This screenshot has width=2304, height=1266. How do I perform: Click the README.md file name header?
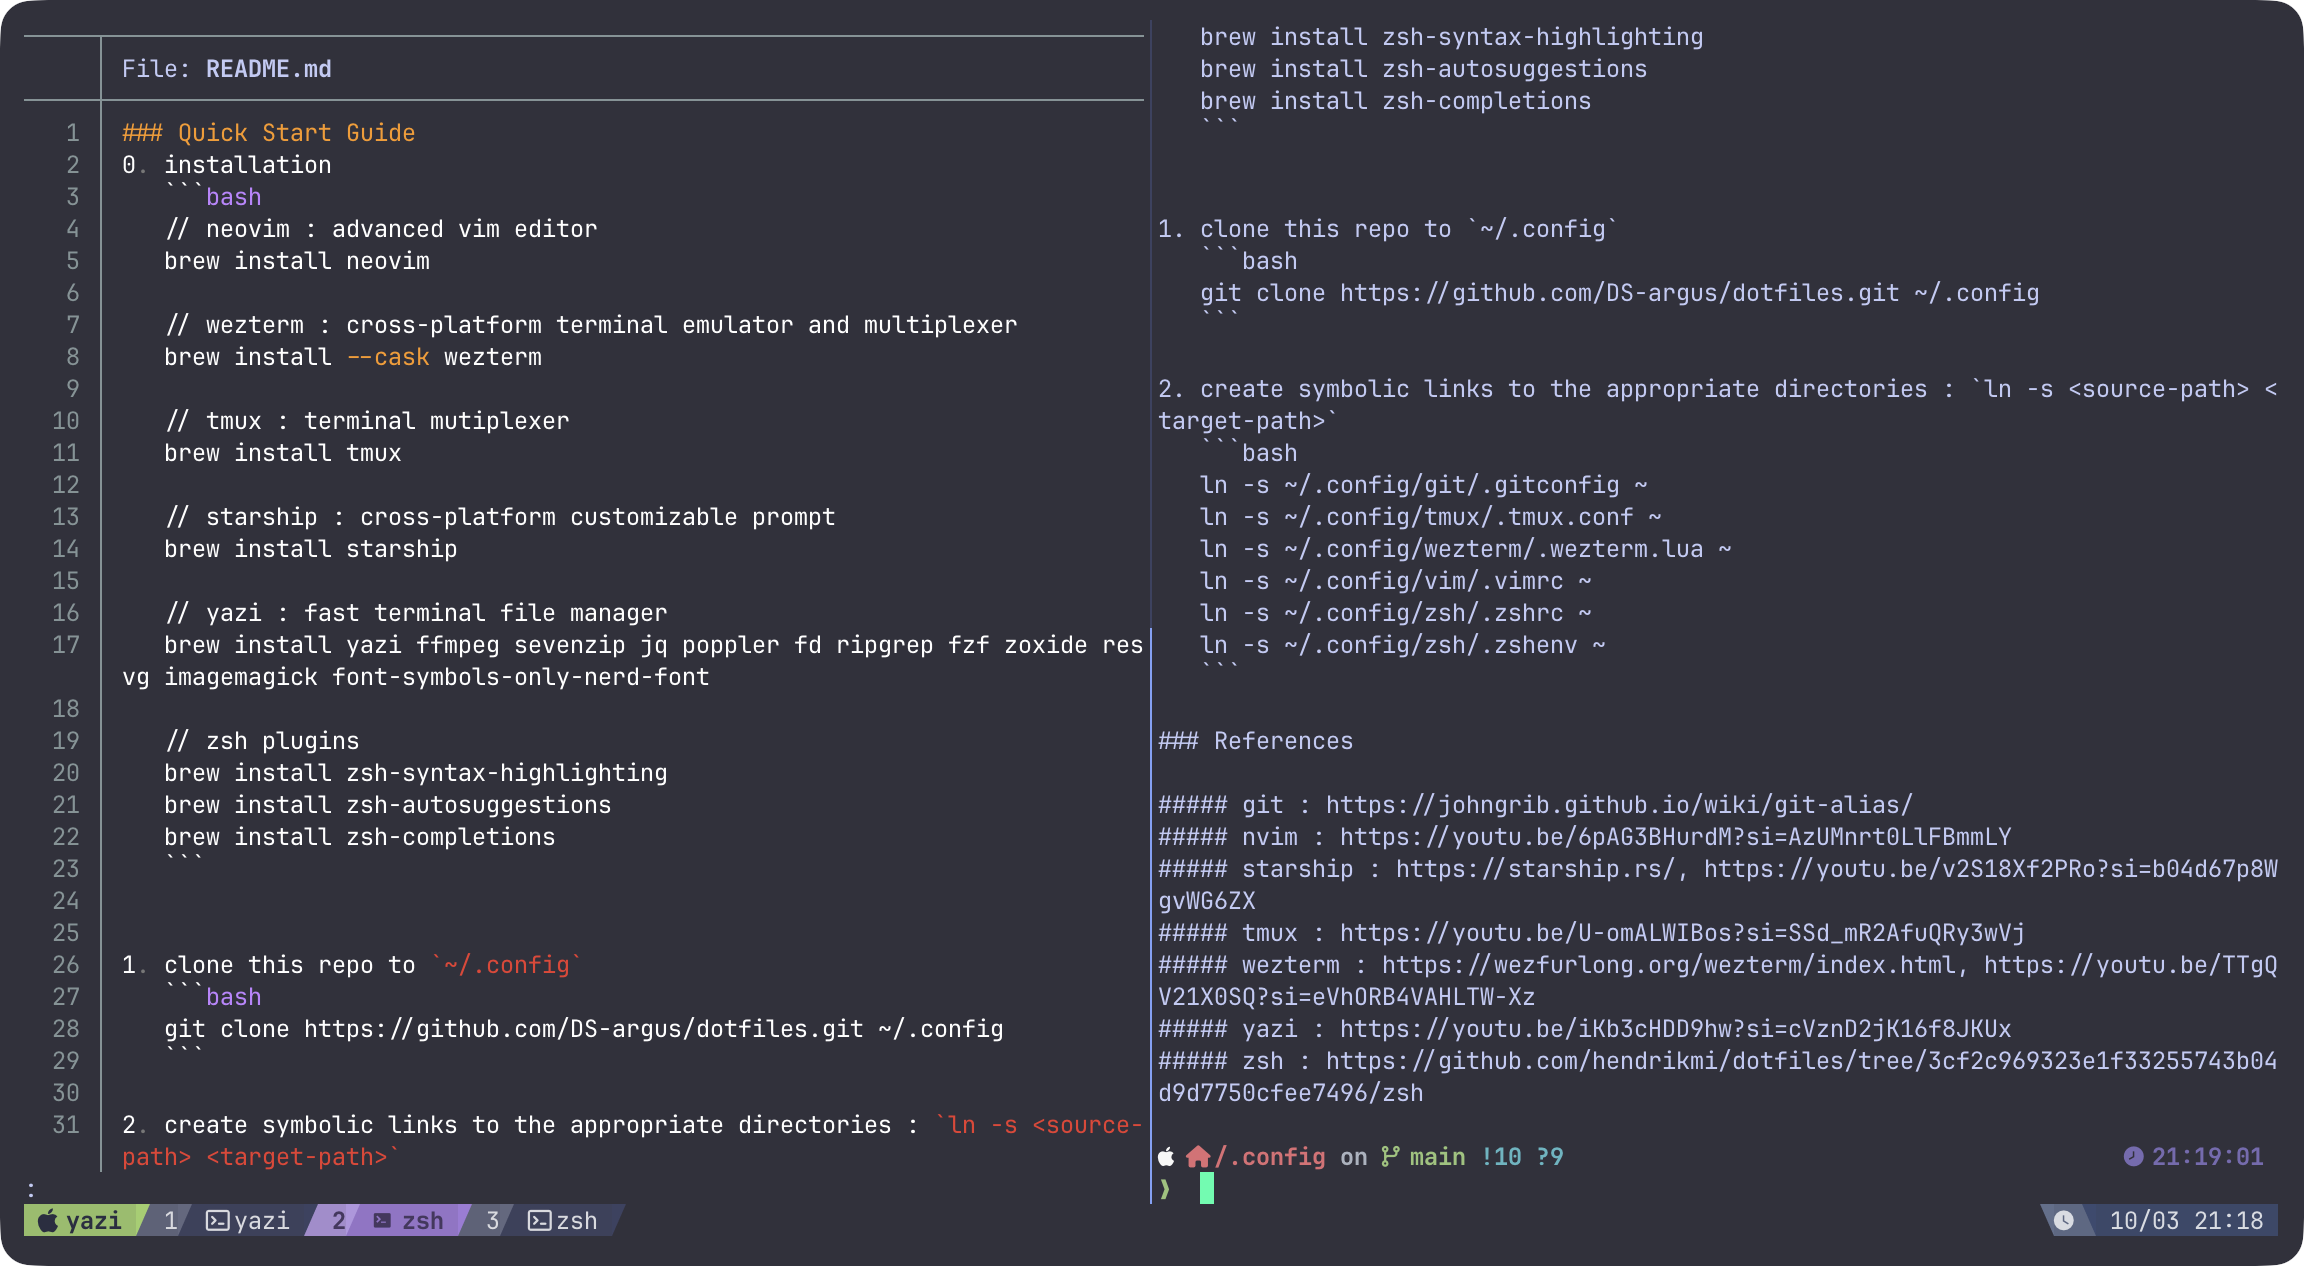[x=268, y=69]
